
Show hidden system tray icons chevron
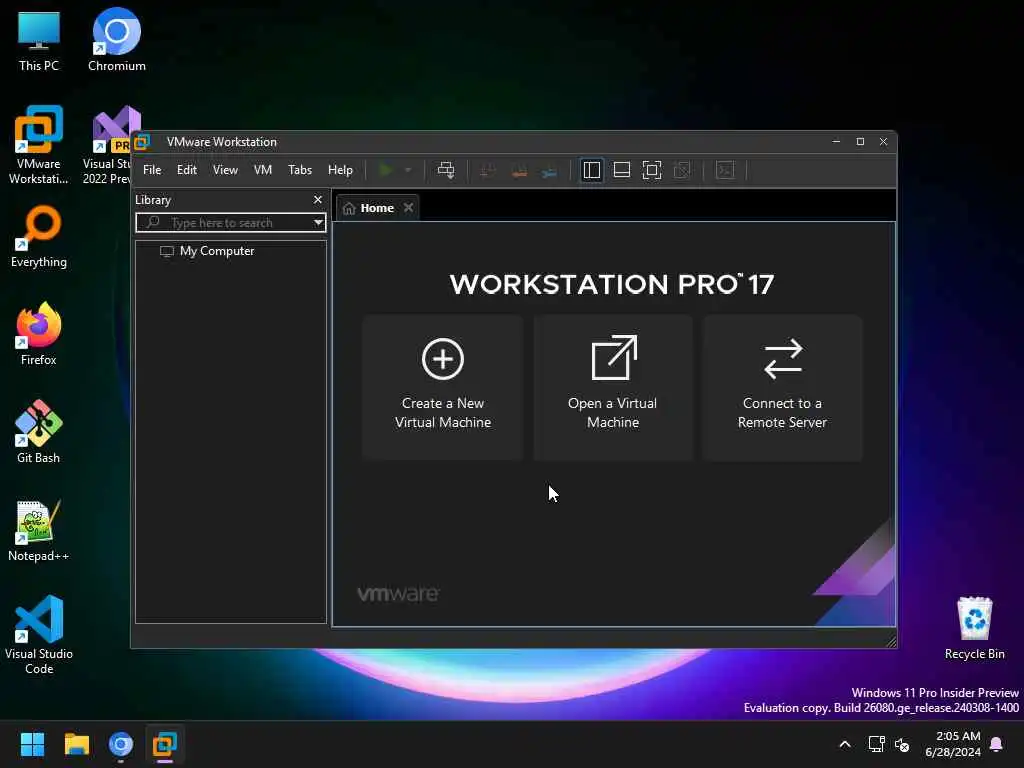coord(845,744)
